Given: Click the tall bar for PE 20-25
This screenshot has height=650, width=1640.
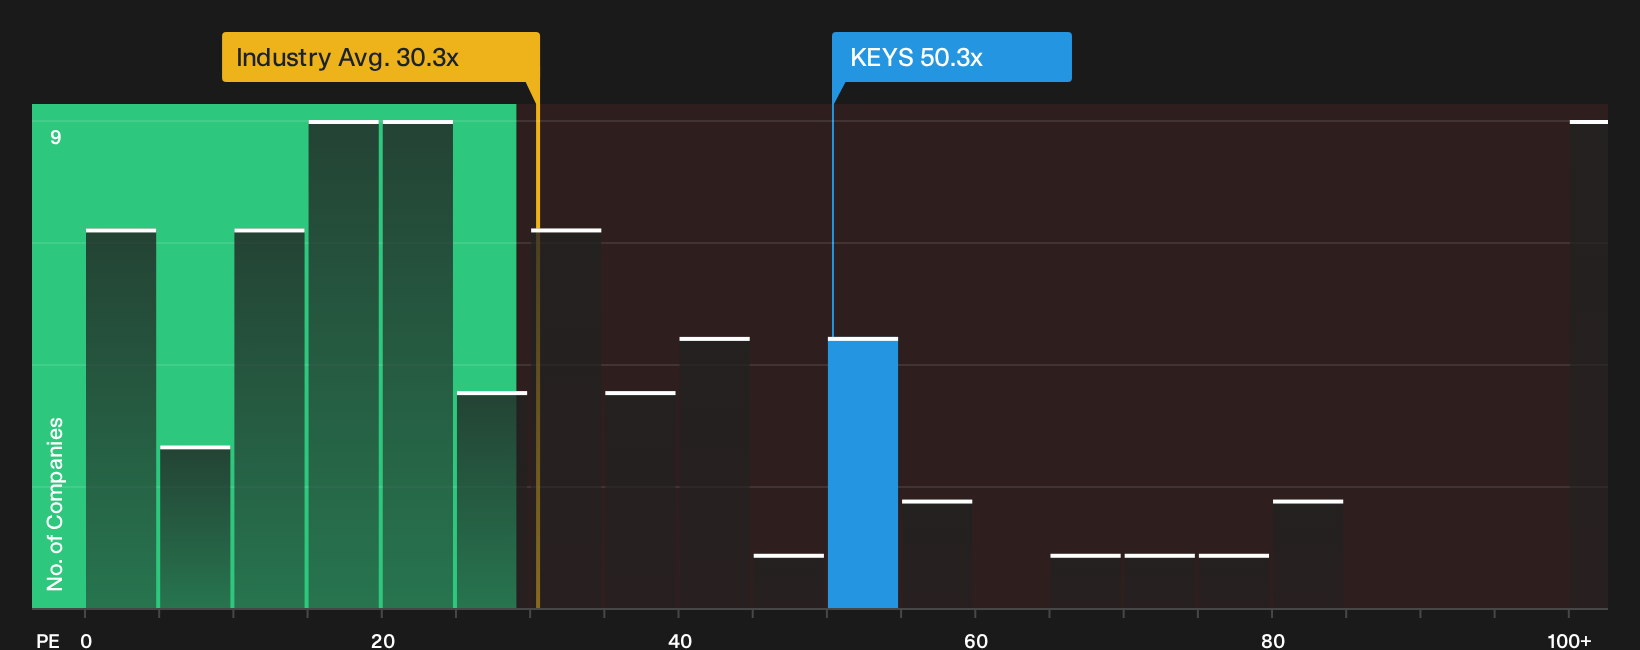Looking at the screenshot, I should tap(418, 365).
